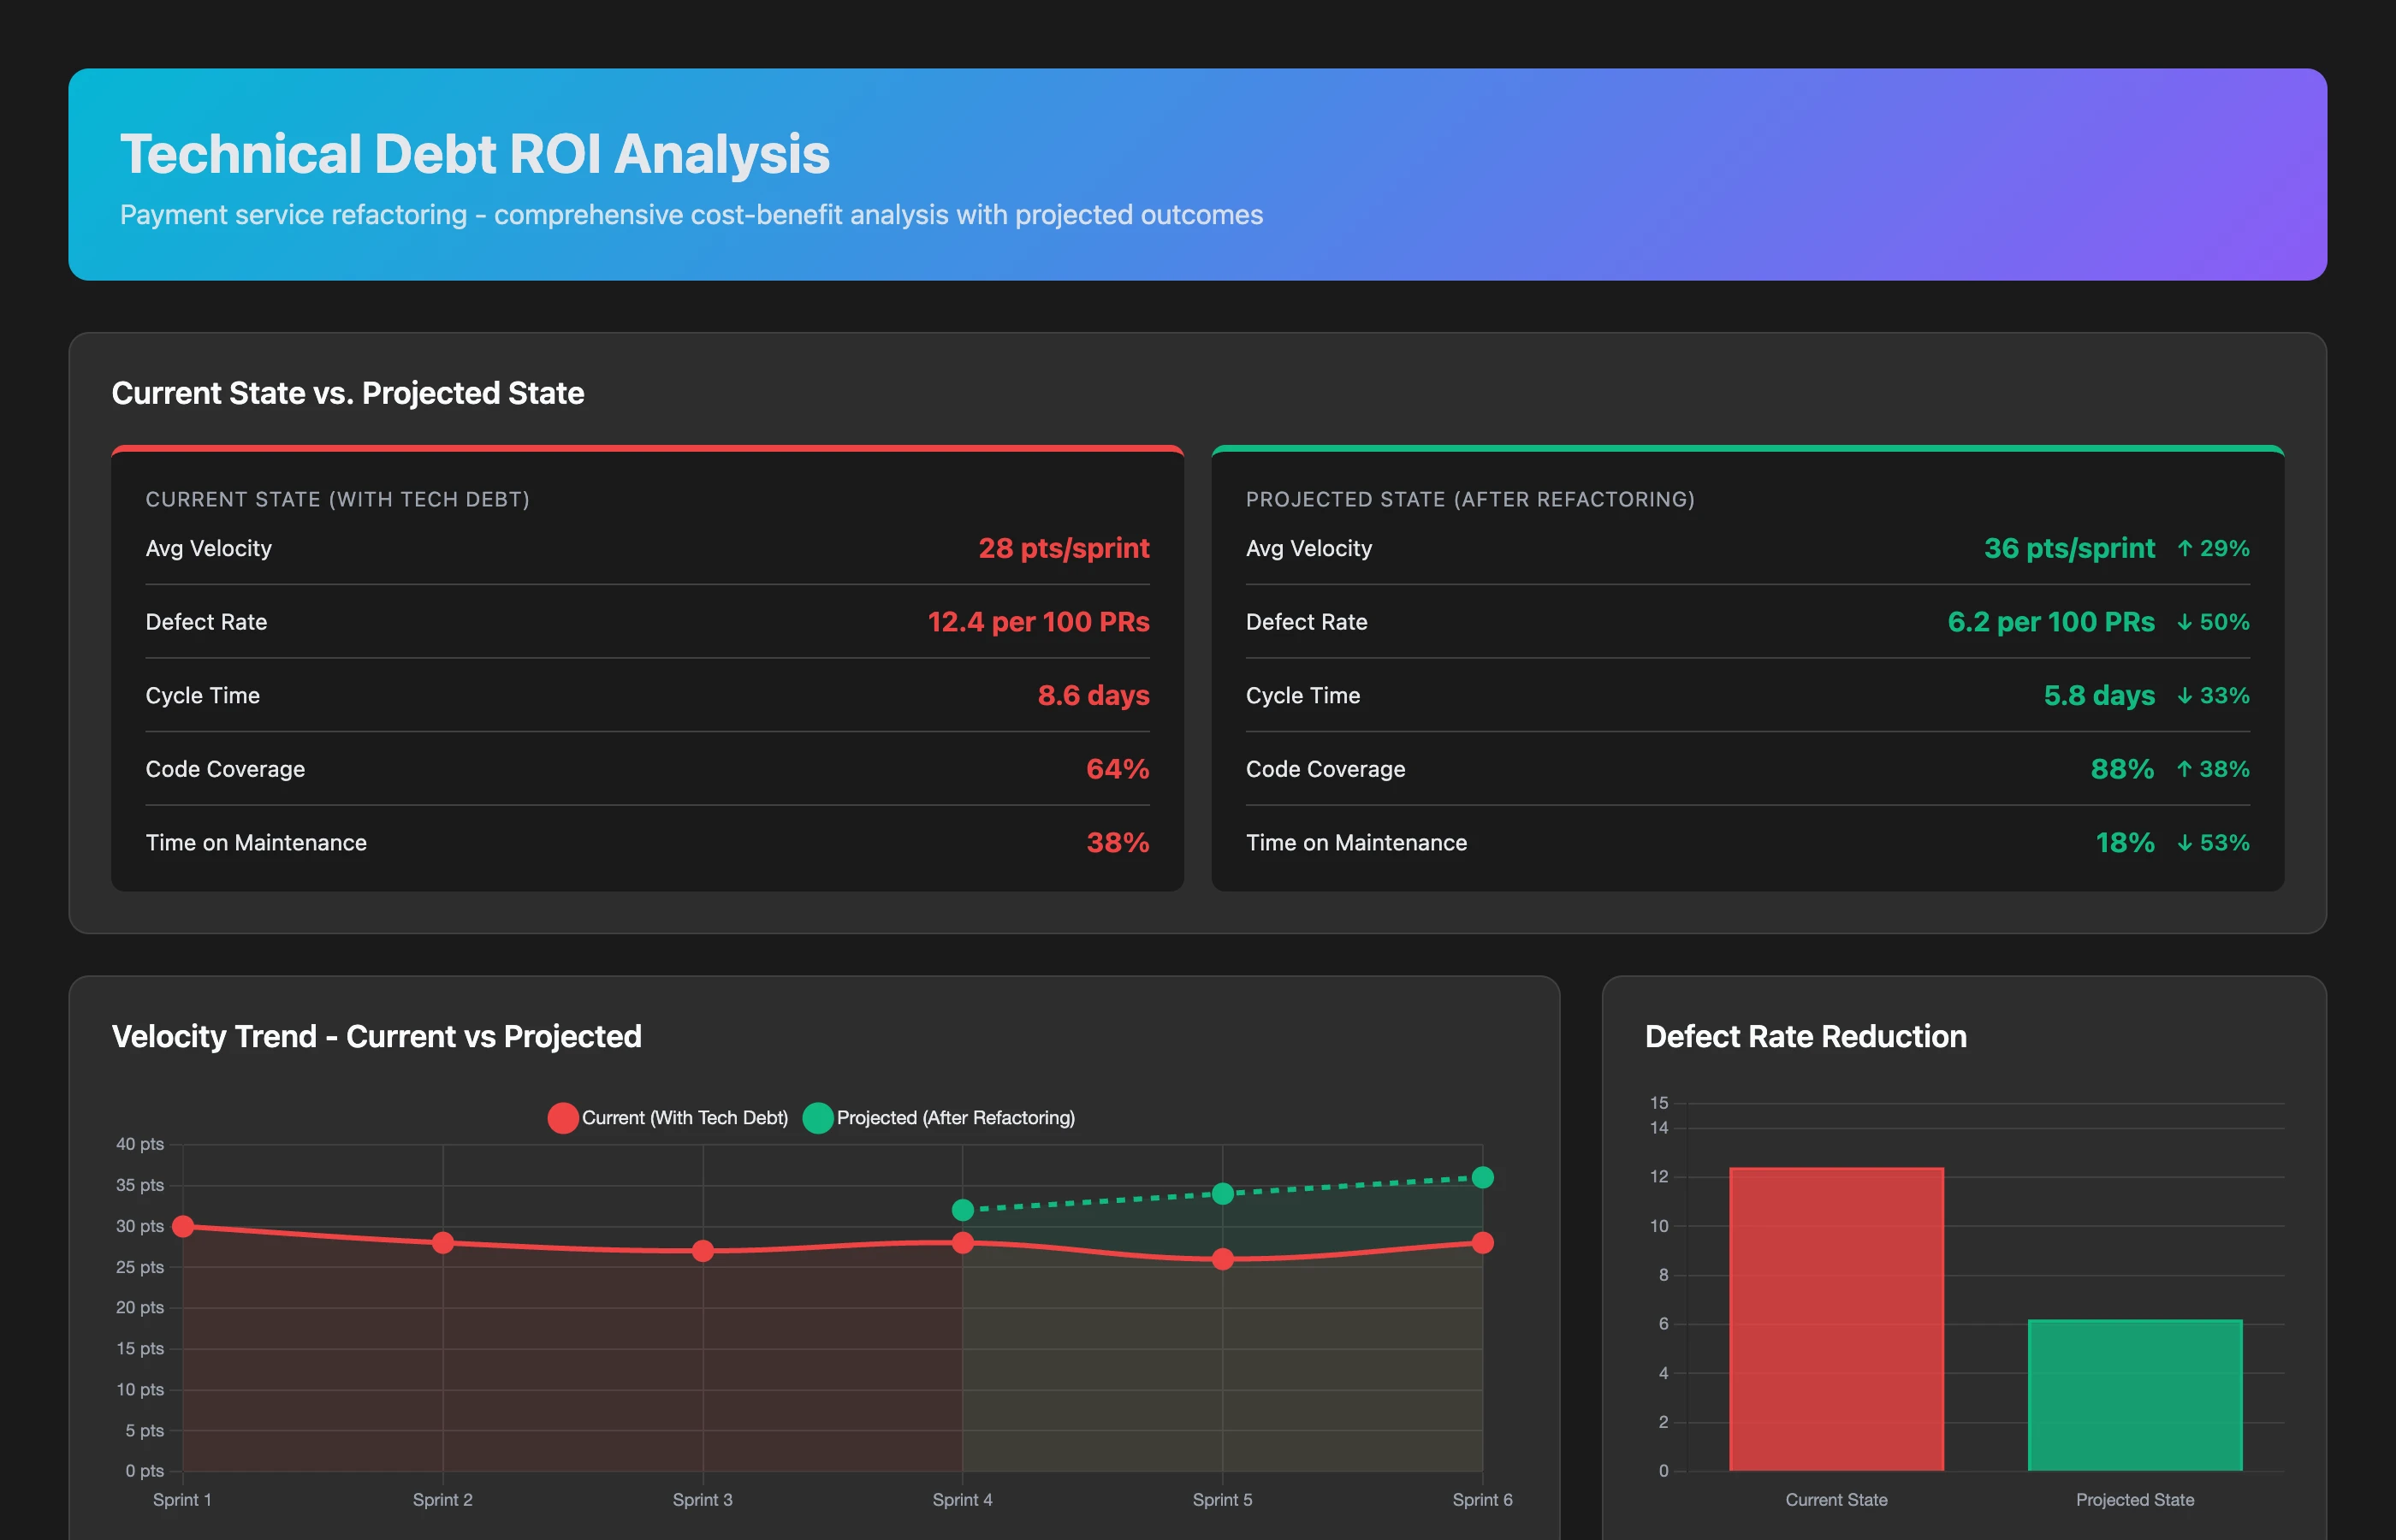Click CURRENT STATE (WITH TECH DEBT) label

pos(338,499)
